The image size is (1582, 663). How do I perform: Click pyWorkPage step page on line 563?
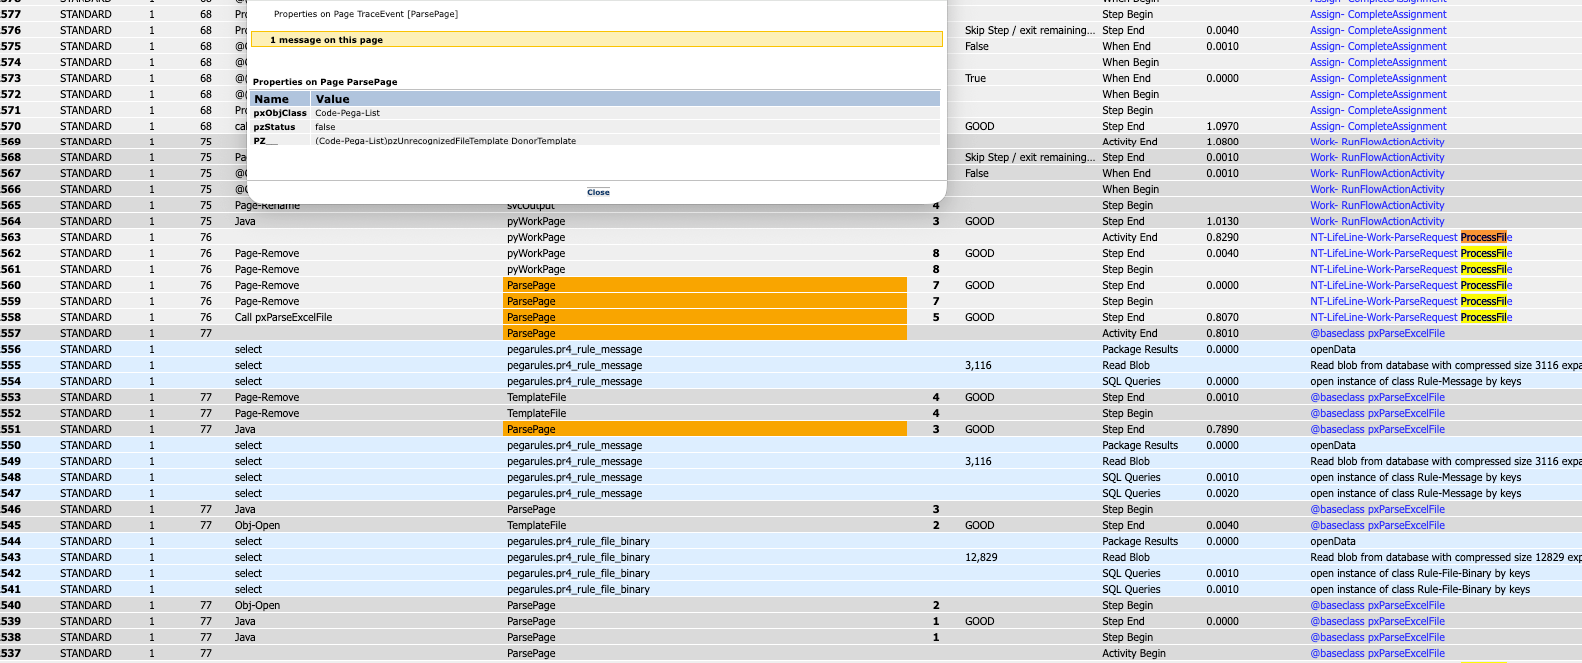(x=536, y=237)
